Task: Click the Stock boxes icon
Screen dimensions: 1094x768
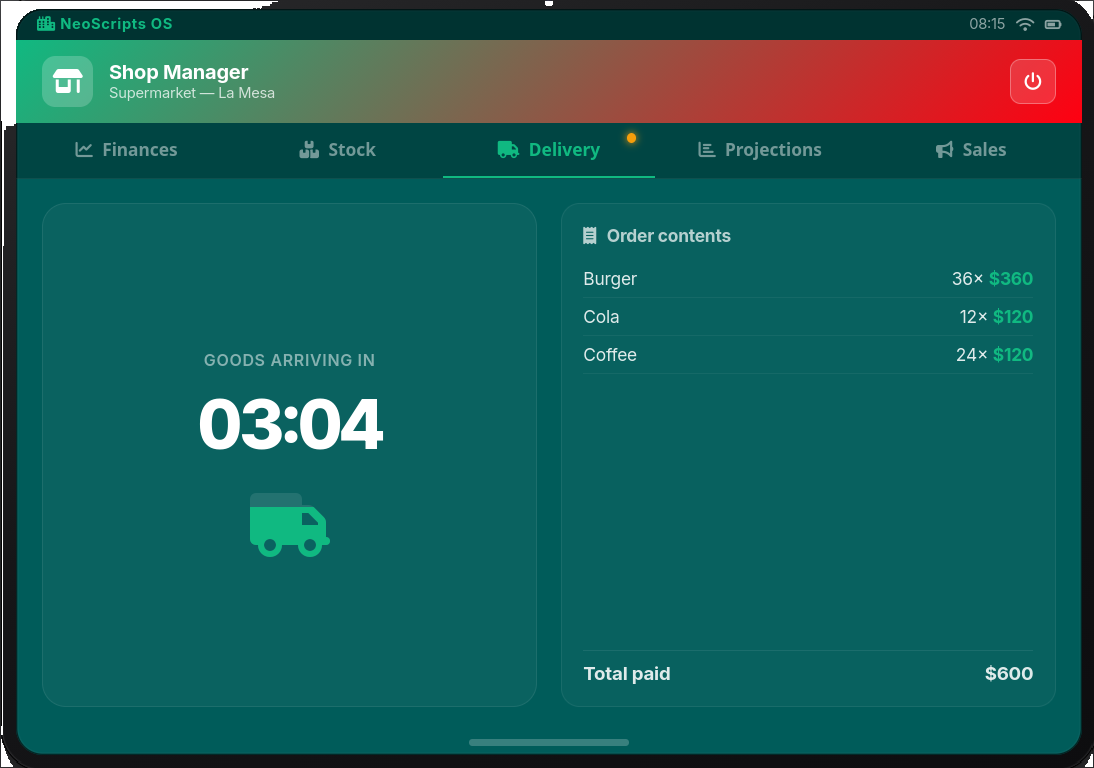Action: point(308,149)
